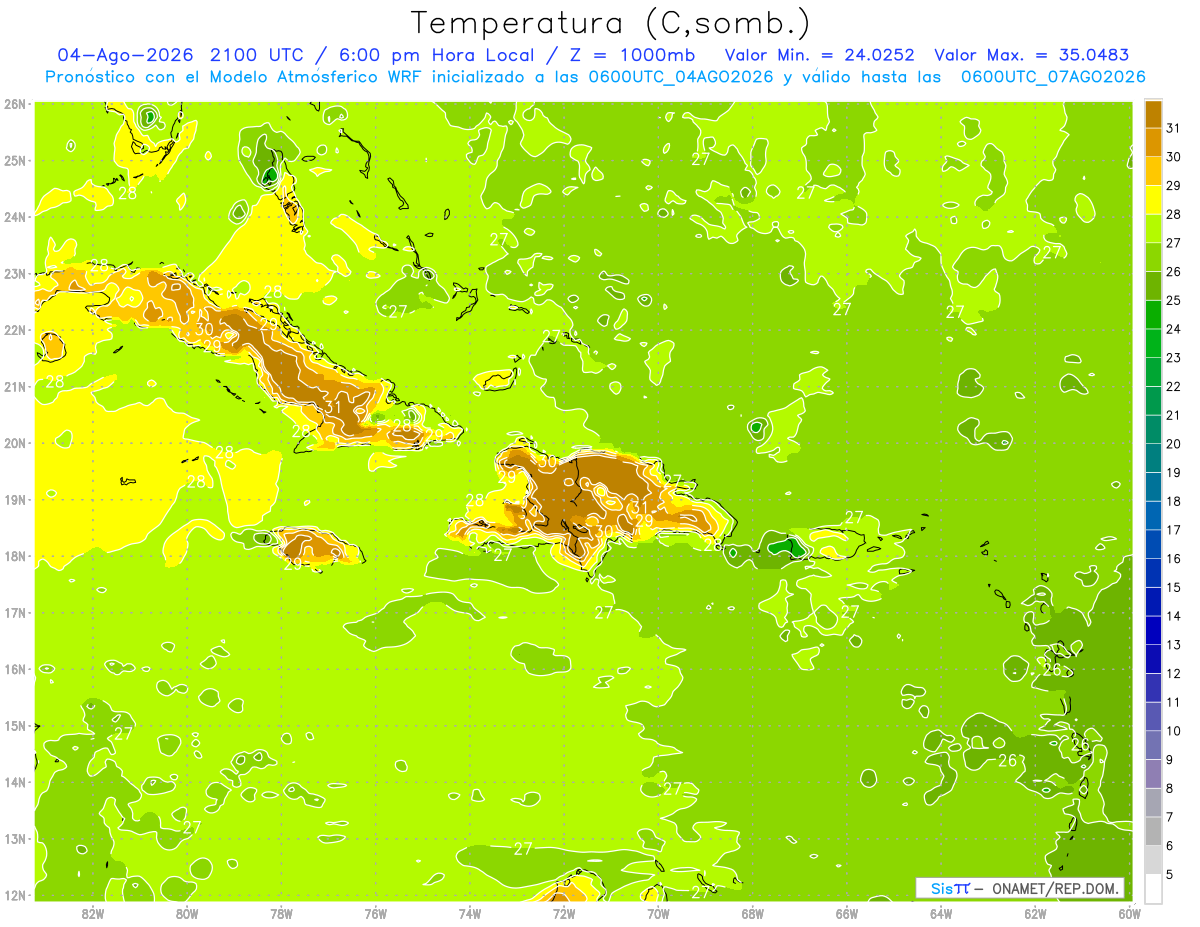The width and height of the screenshot is (1200, 927).
Task: Select the 22N latitude axis label
Action: point(15,330)
